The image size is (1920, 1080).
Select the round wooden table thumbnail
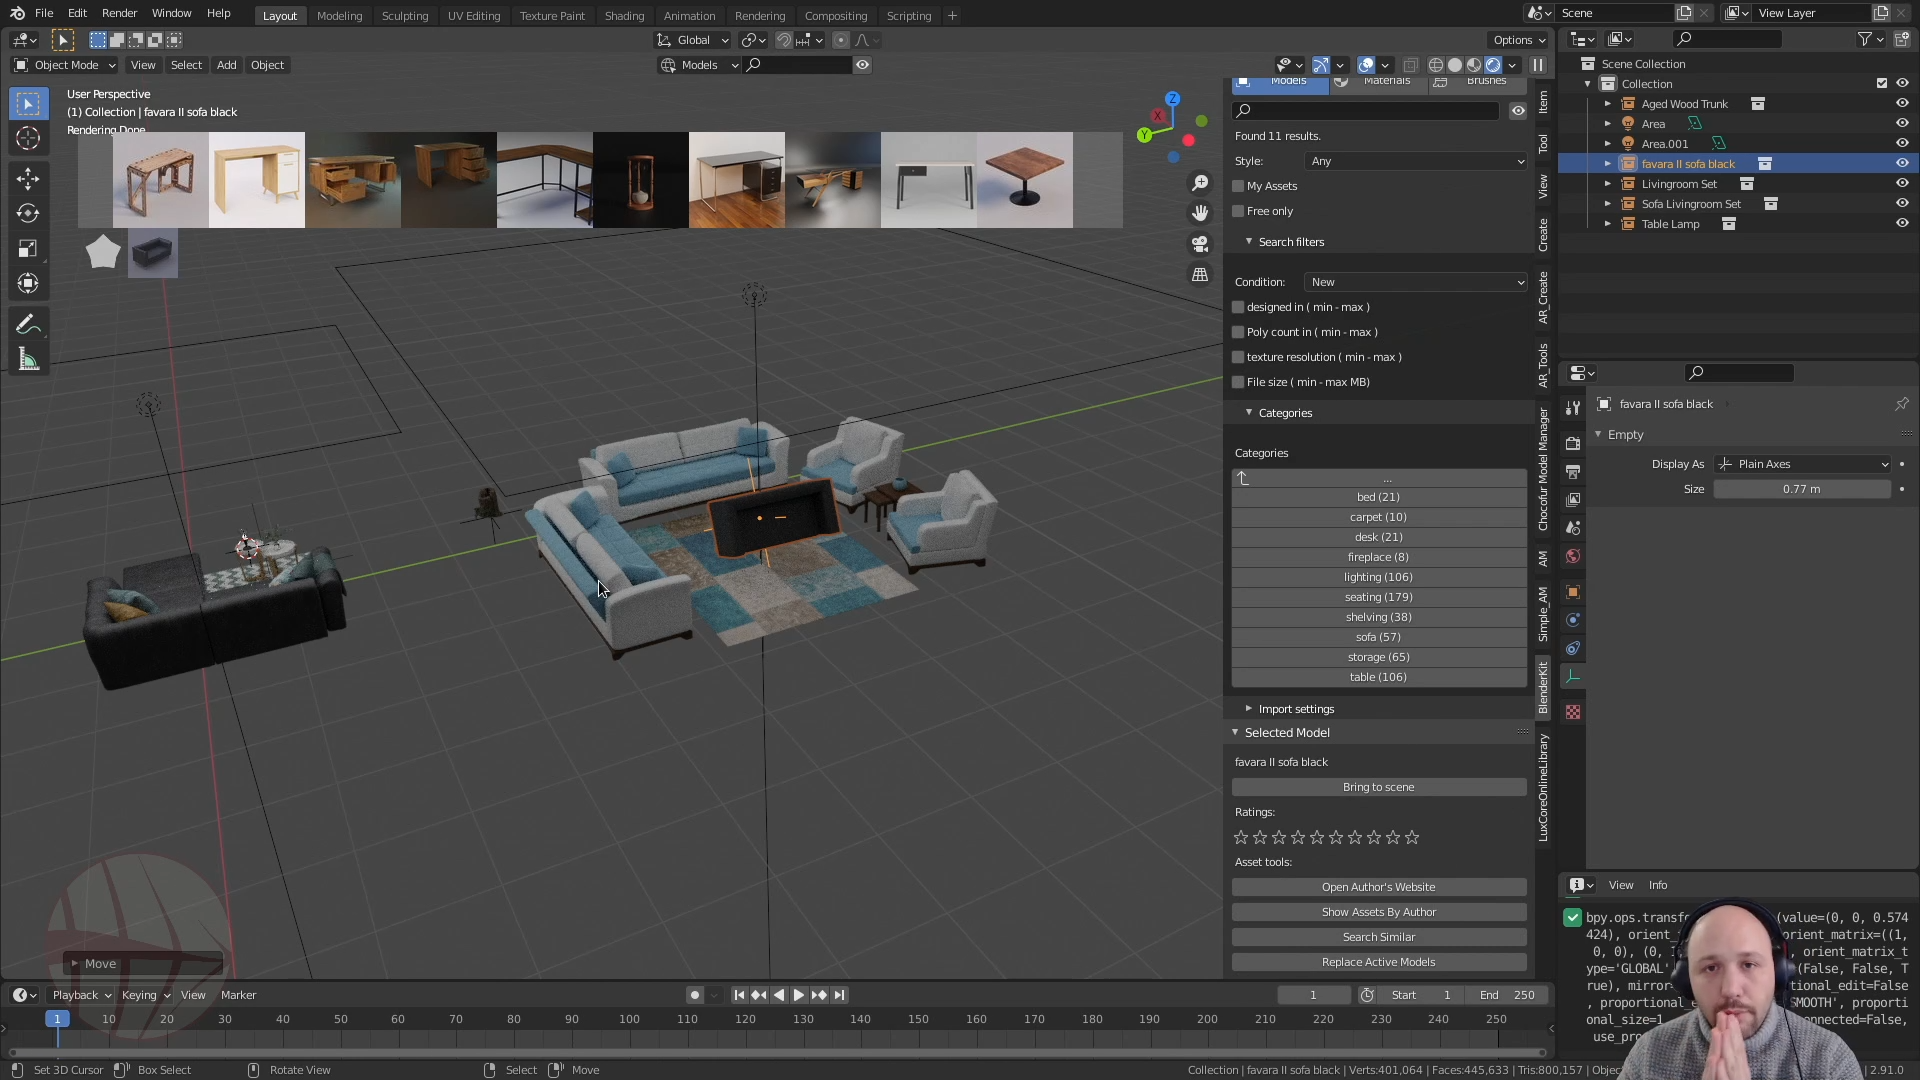pyautogui.click(x=1024, y=180)
